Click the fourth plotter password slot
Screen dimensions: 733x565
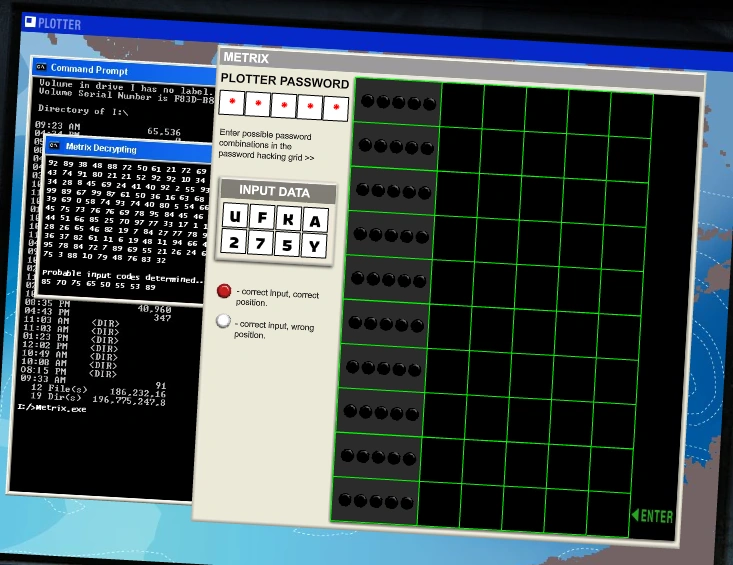coord(309,107)
